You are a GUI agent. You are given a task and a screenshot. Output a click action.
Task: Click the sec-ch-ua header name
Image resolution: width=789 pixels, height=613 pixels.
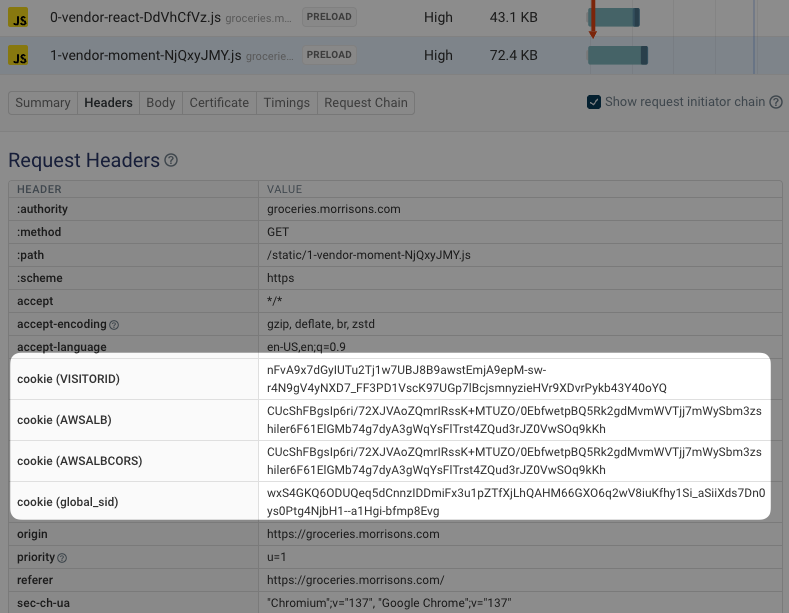[x=43, y=603]
